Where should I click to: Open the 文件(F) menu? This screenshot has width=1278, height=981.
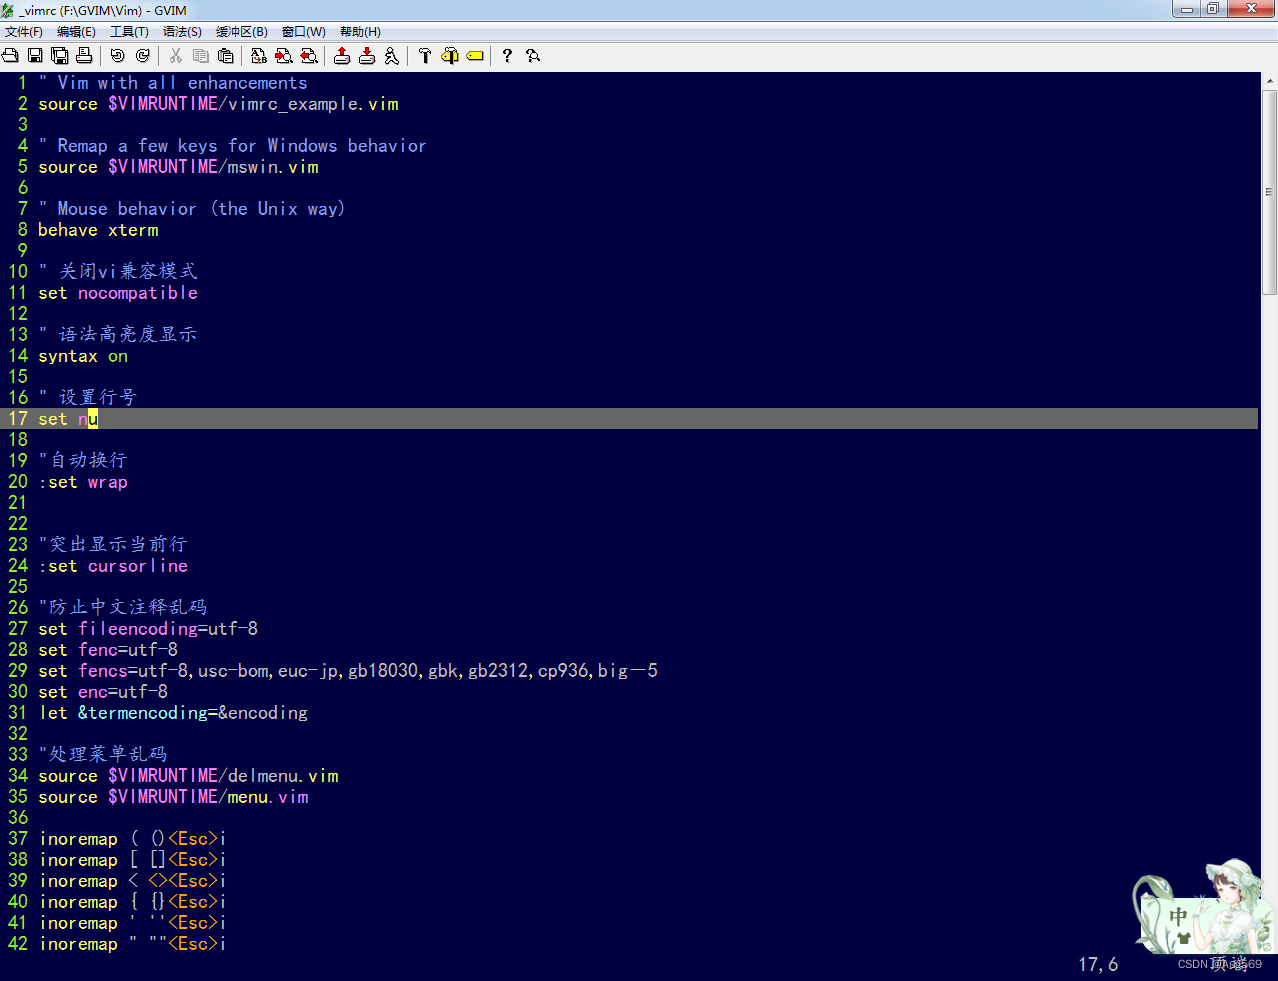[24, 31]
